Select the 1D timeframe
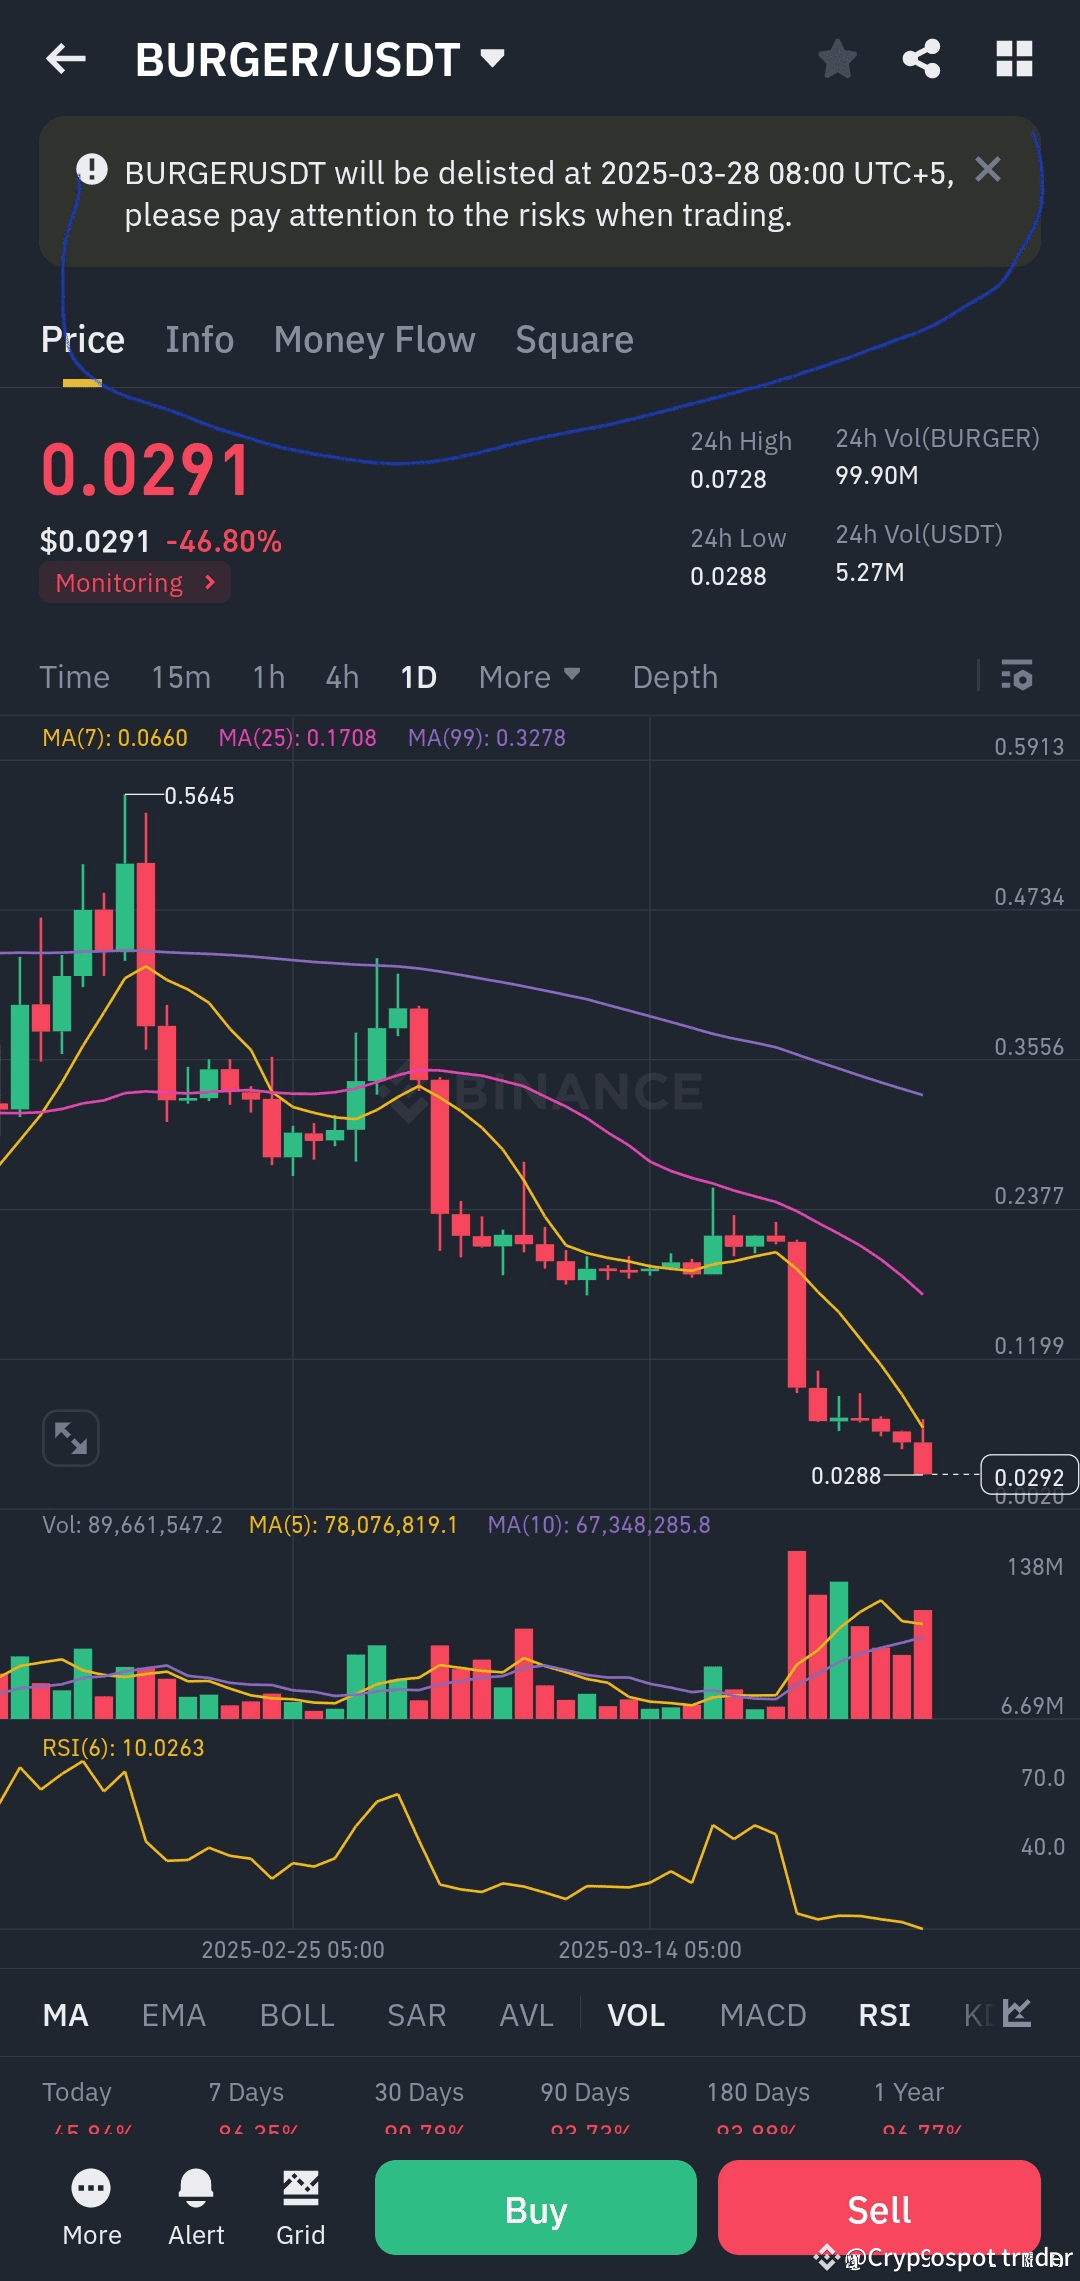The width and height of the screenshot is (1080, 2281). click(418, 677)
